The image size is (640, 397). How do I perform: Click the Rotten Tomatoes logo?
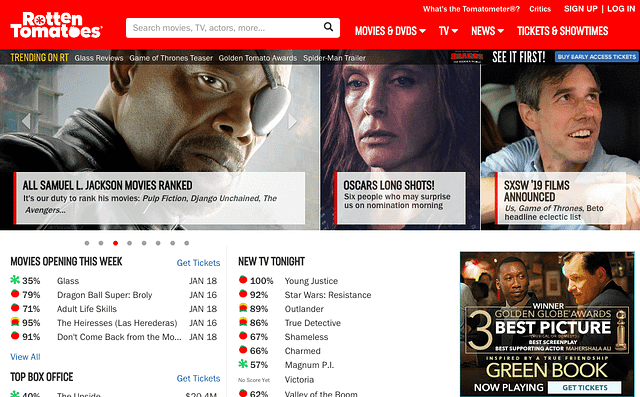(56, 25)
